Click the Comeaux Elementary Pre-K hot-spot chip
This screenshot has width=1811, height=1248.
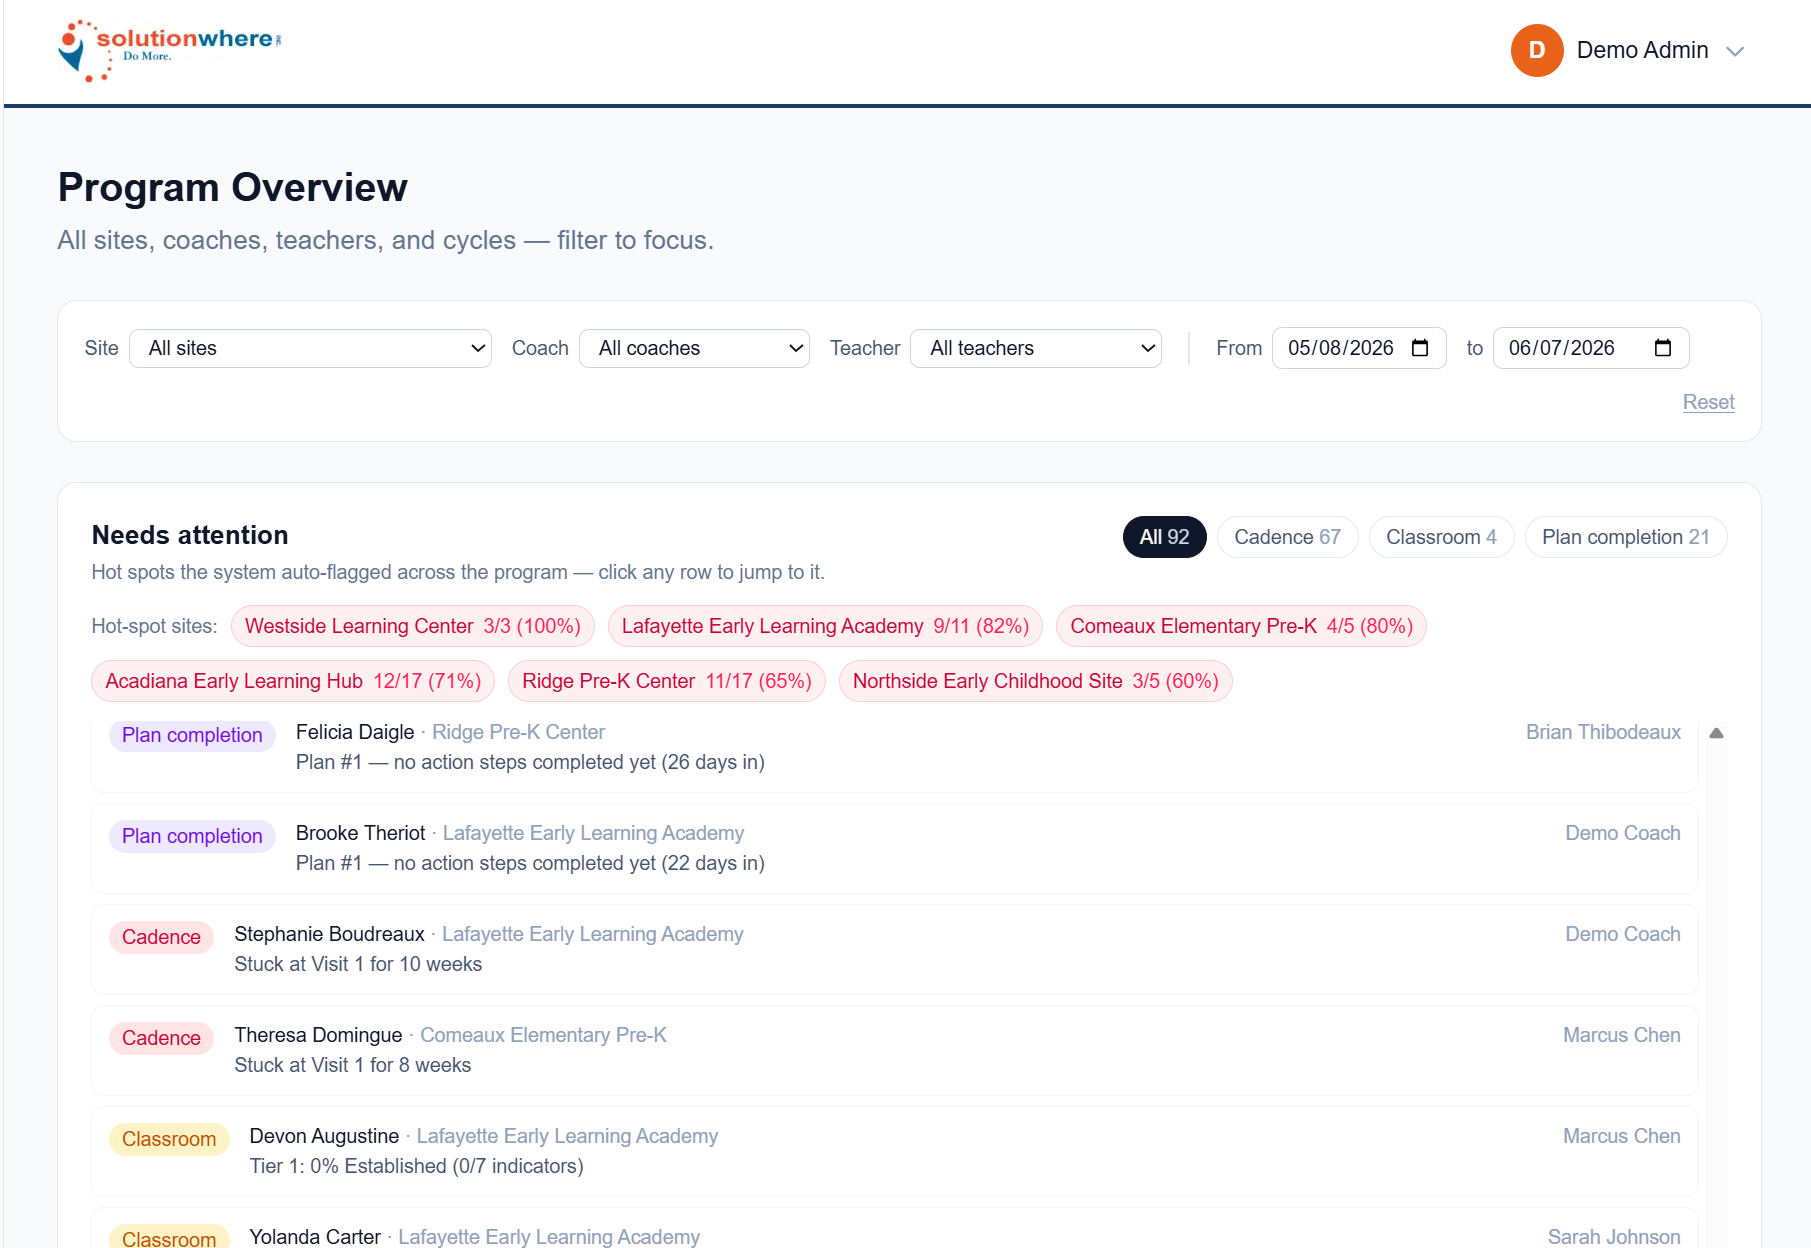pos(1241,626)
